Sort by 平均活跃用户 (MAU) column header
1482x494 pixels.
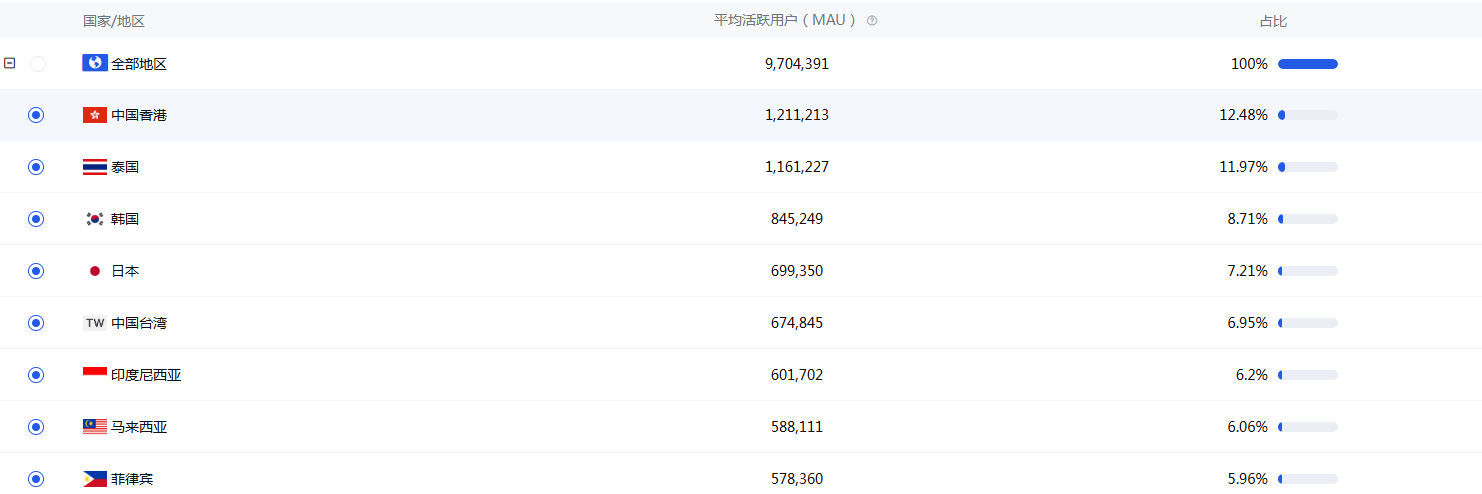[x=786, y=21]
